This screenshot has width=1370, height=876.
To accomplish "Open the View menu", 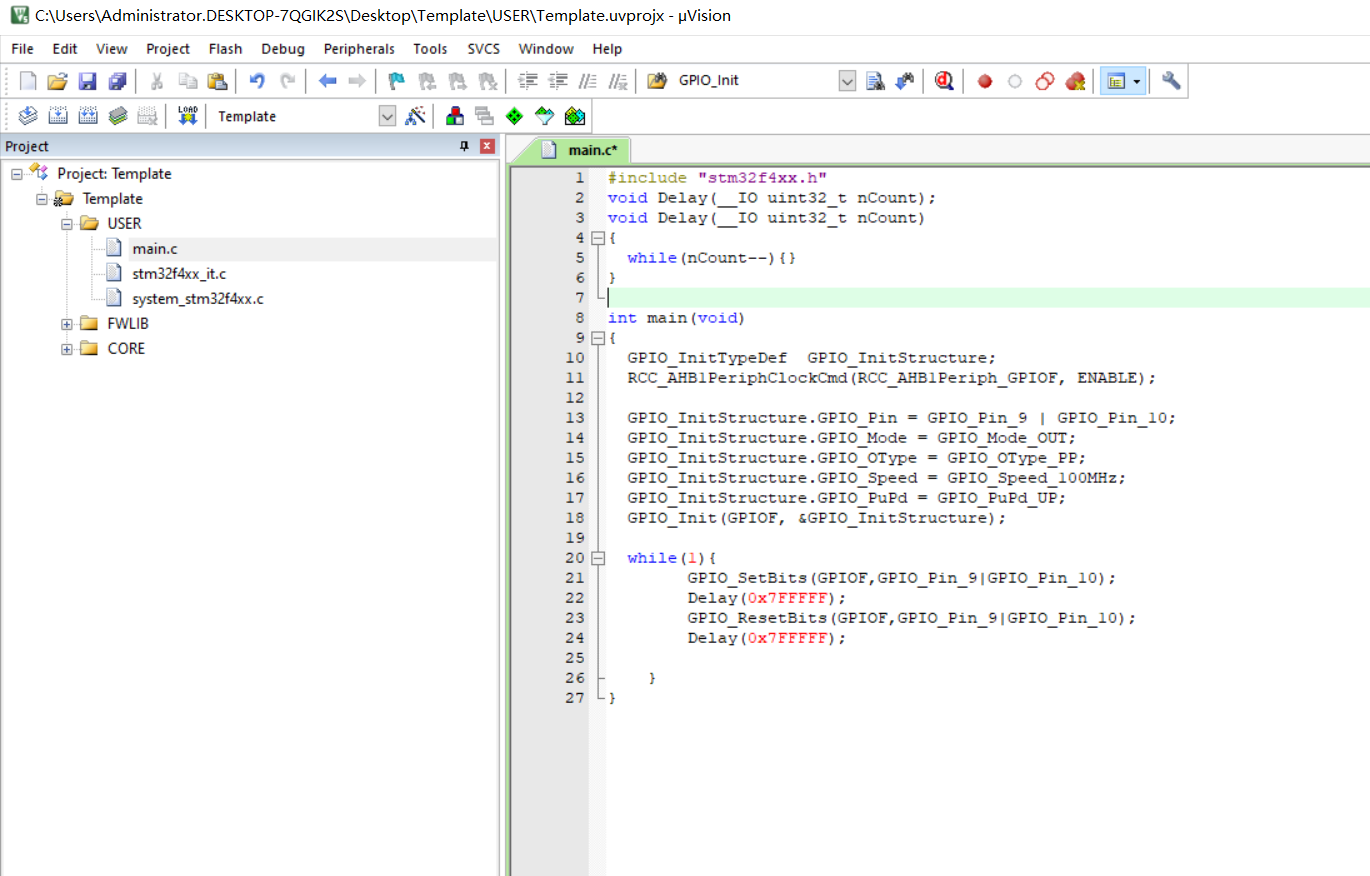I will [x=112, y=49].
